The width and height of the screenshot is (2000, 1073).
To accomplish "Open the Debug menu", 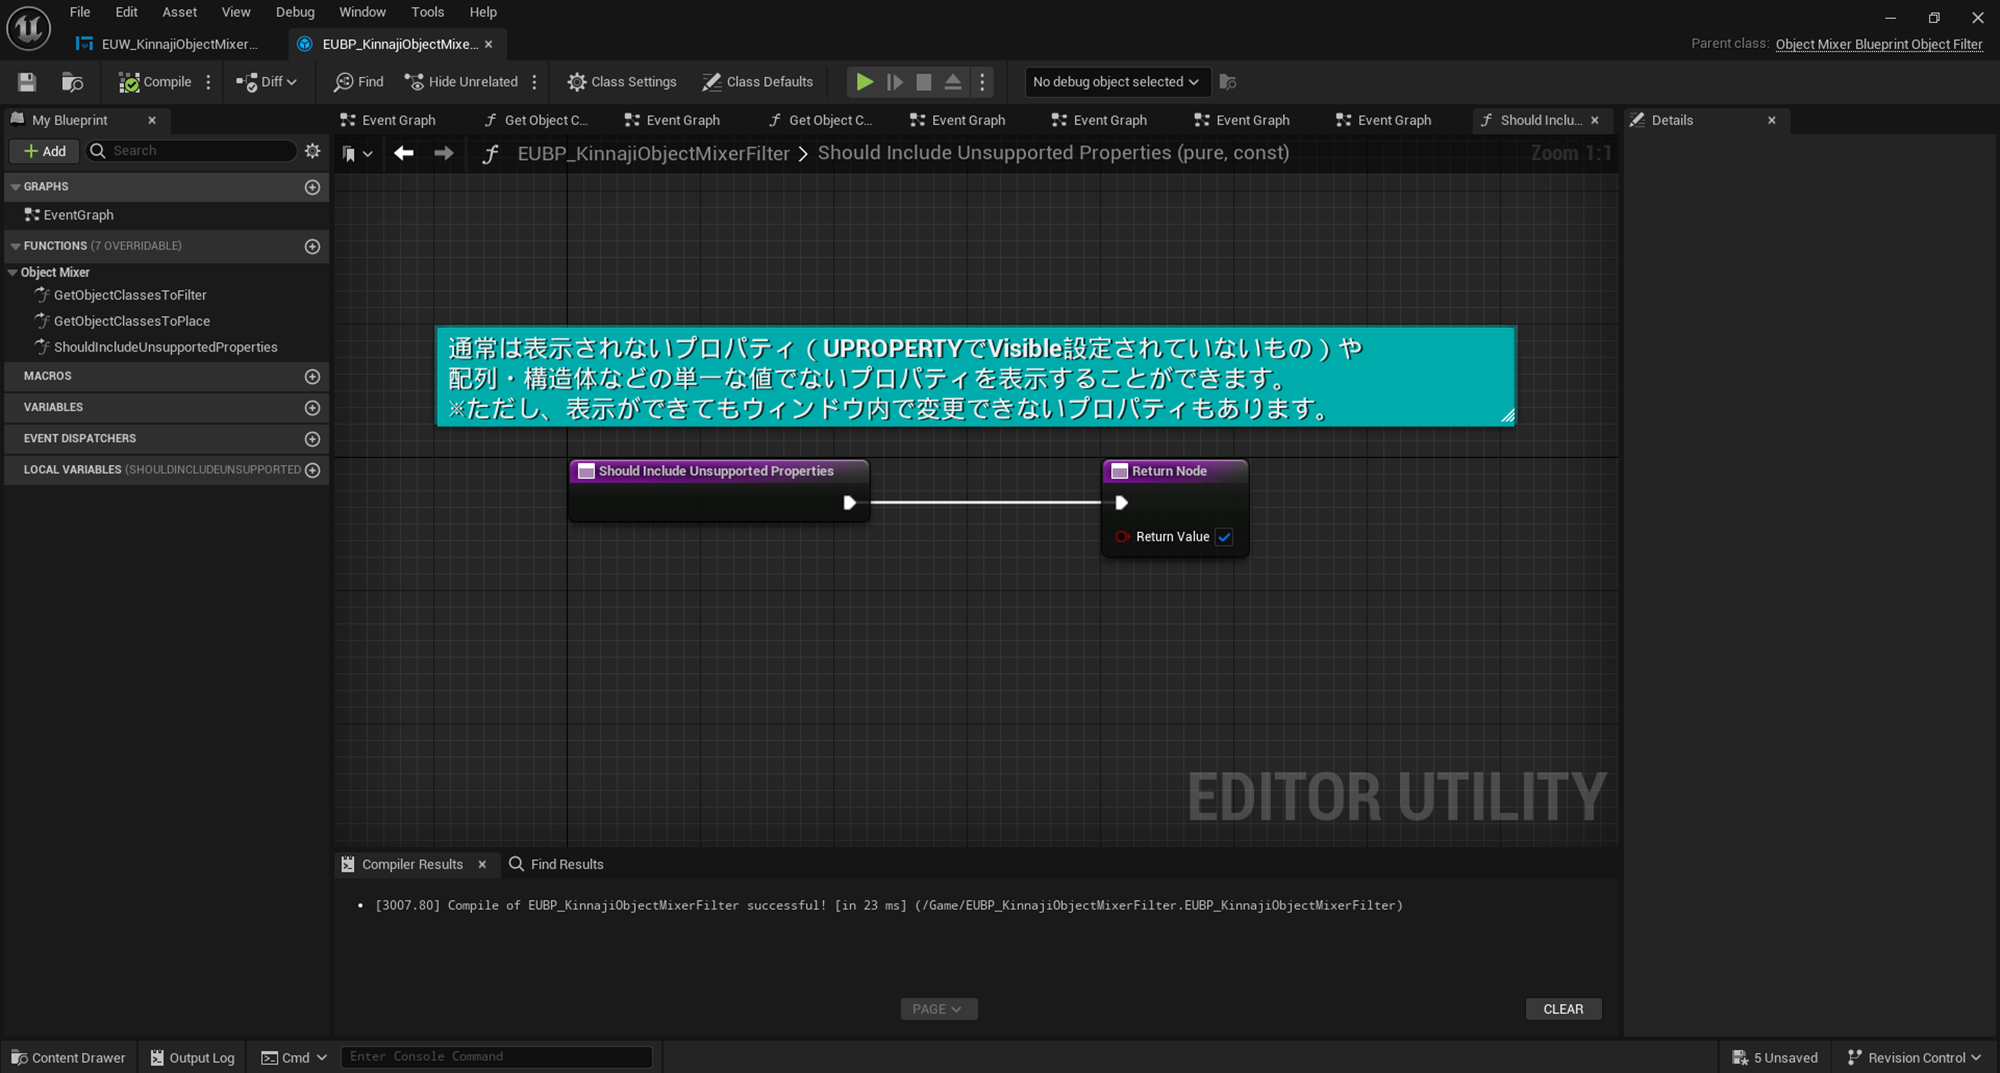I will [295, 12].
